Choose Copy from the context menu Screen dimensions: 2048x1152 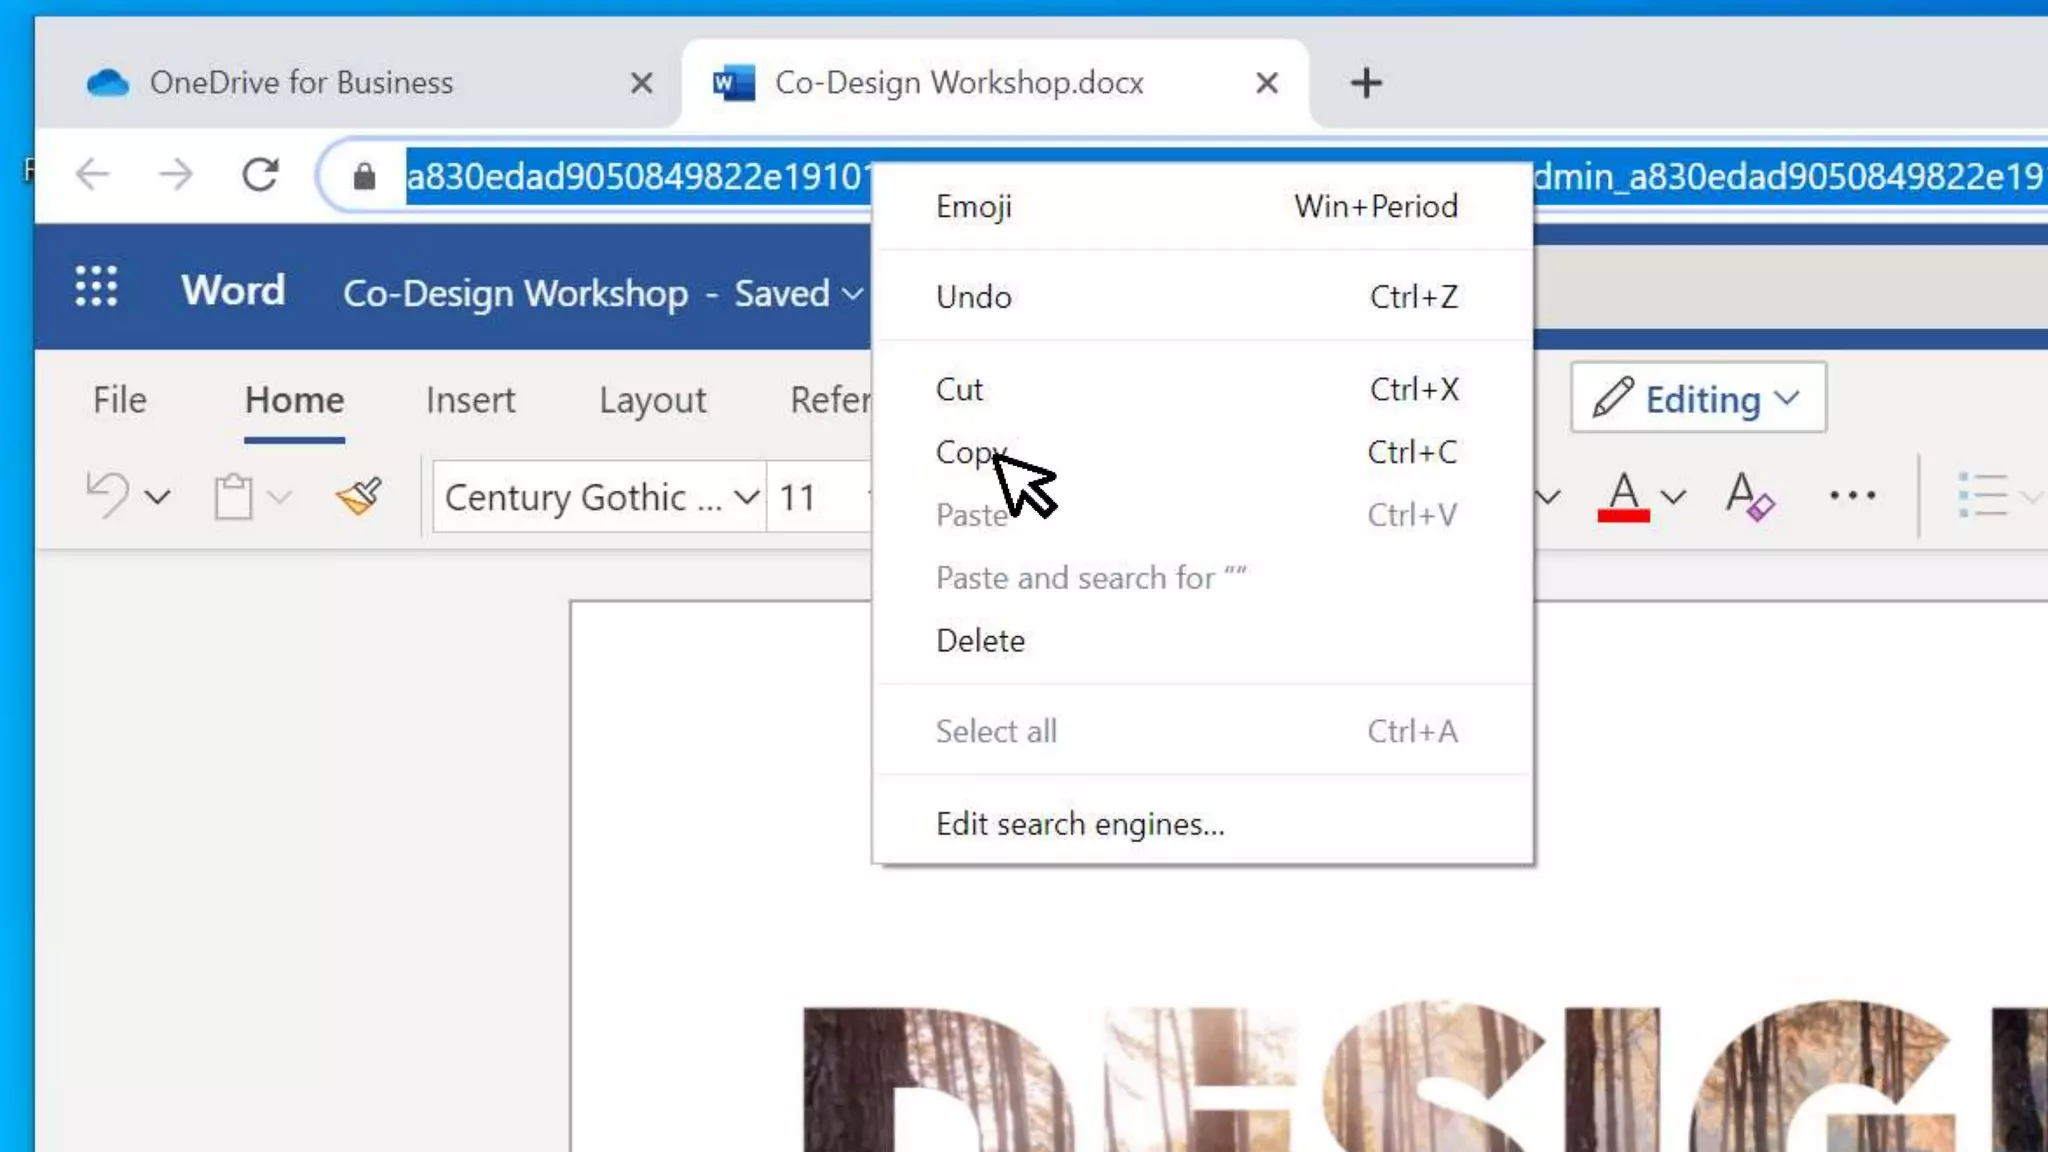tap(968, 452)
